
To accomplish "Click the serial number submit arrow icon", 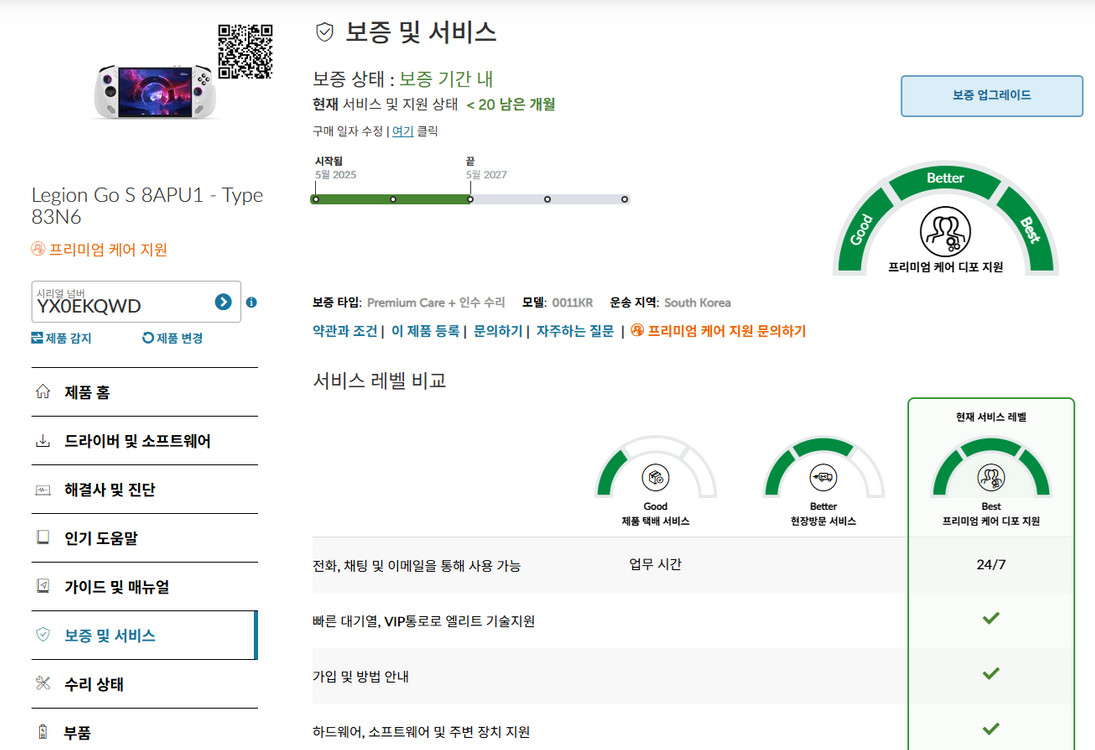I will 223,302.
